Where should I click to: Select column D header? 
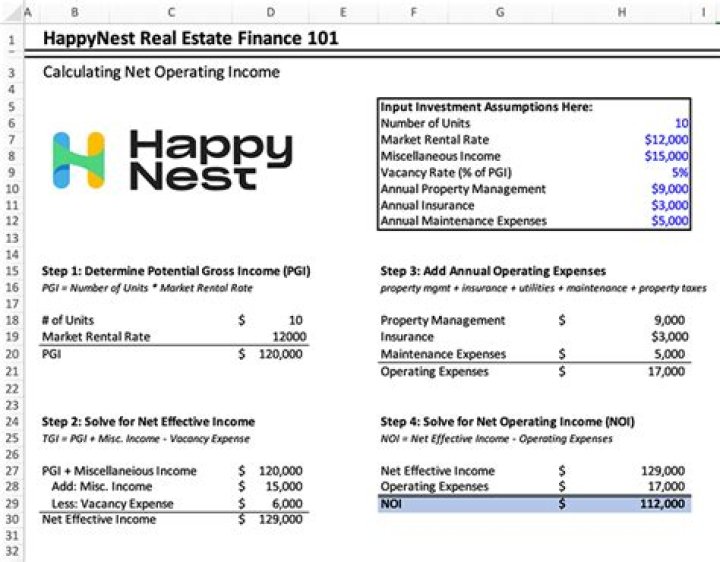(271, 12)
